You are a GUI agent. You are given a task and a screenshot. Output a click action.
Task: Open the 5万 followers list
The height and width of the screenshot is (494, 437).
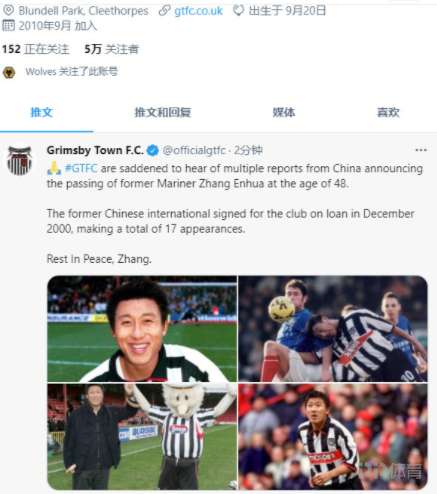click(111, 49)
